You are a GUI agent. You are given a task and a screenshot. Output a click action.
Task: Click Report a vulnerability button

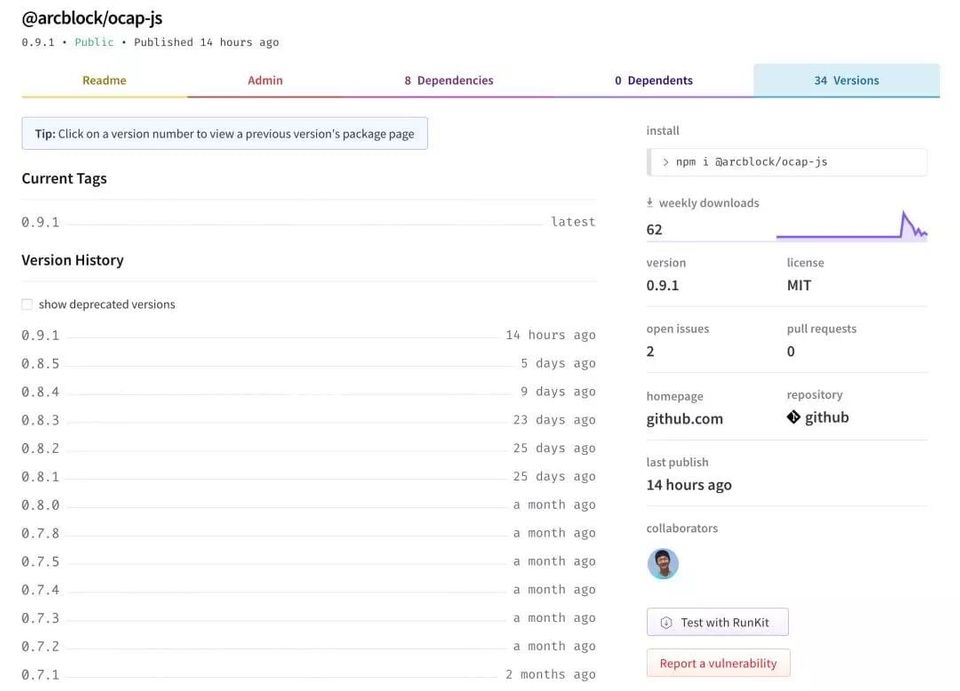[718, 663]
